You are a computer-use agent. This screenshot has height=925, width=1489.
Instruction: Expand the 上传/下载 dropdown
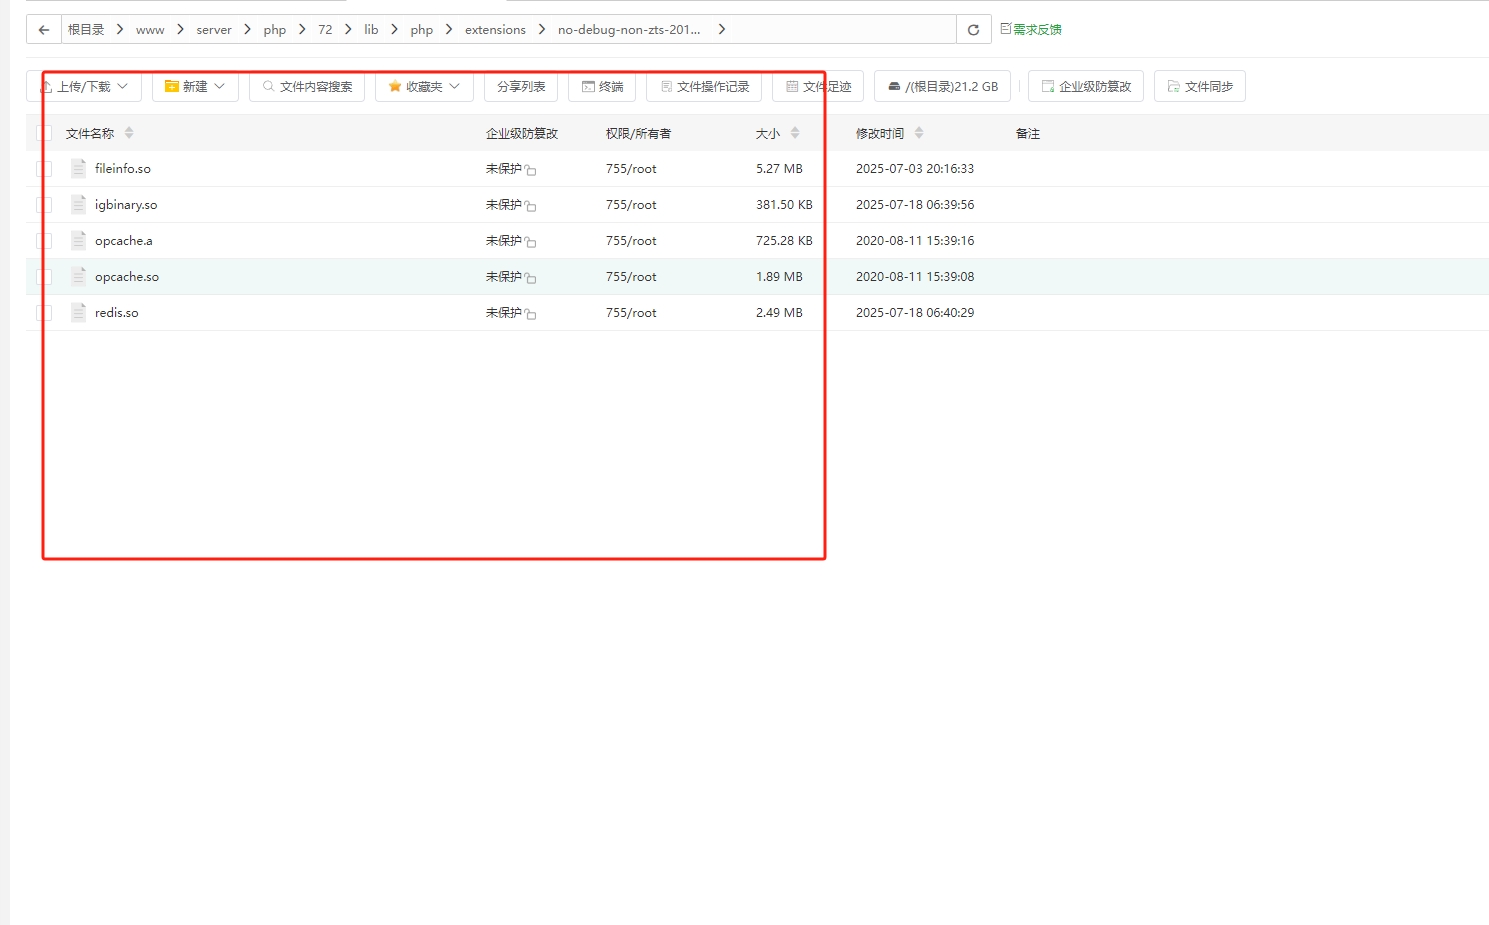84,86
